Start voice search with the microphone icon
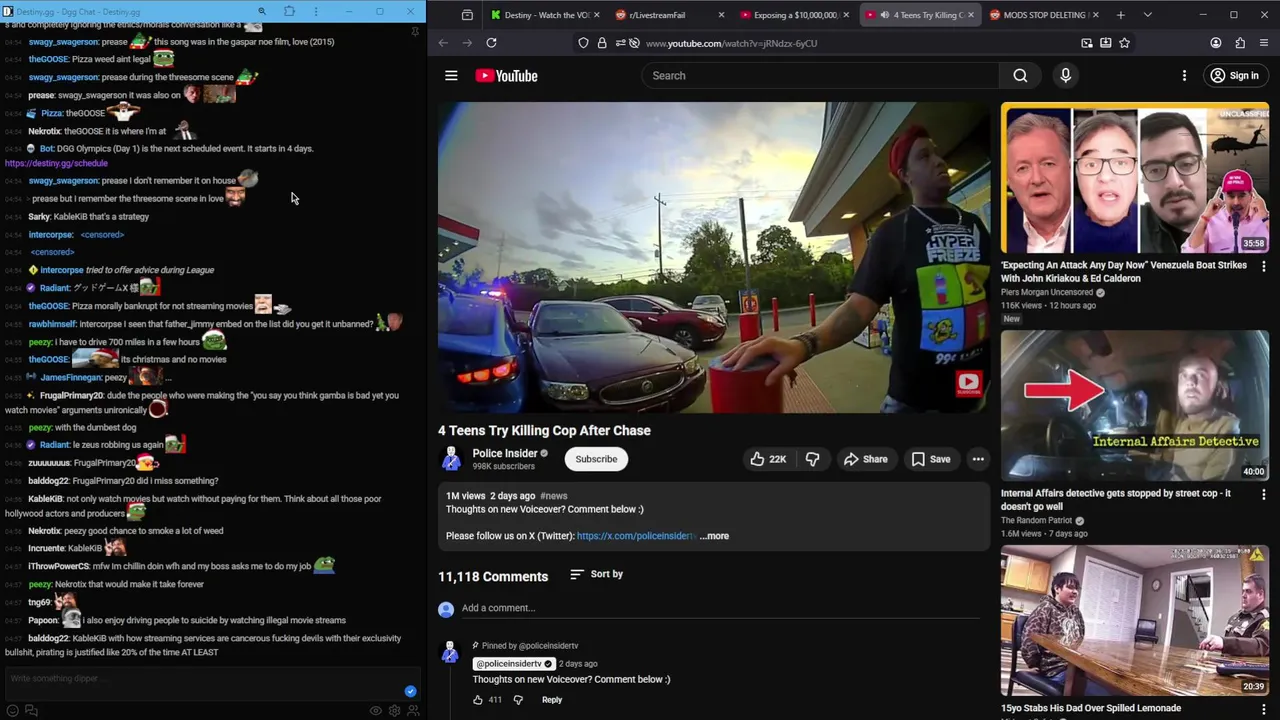The width and height of the screenshot is (1280, 720). (x=1065, y=76)
